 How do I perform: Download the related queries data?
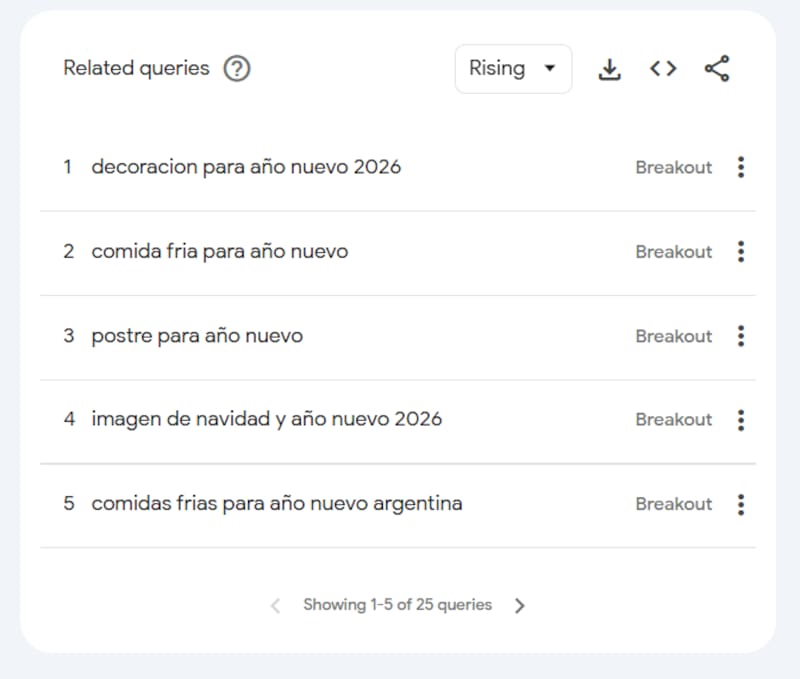[x=609, y=69]
